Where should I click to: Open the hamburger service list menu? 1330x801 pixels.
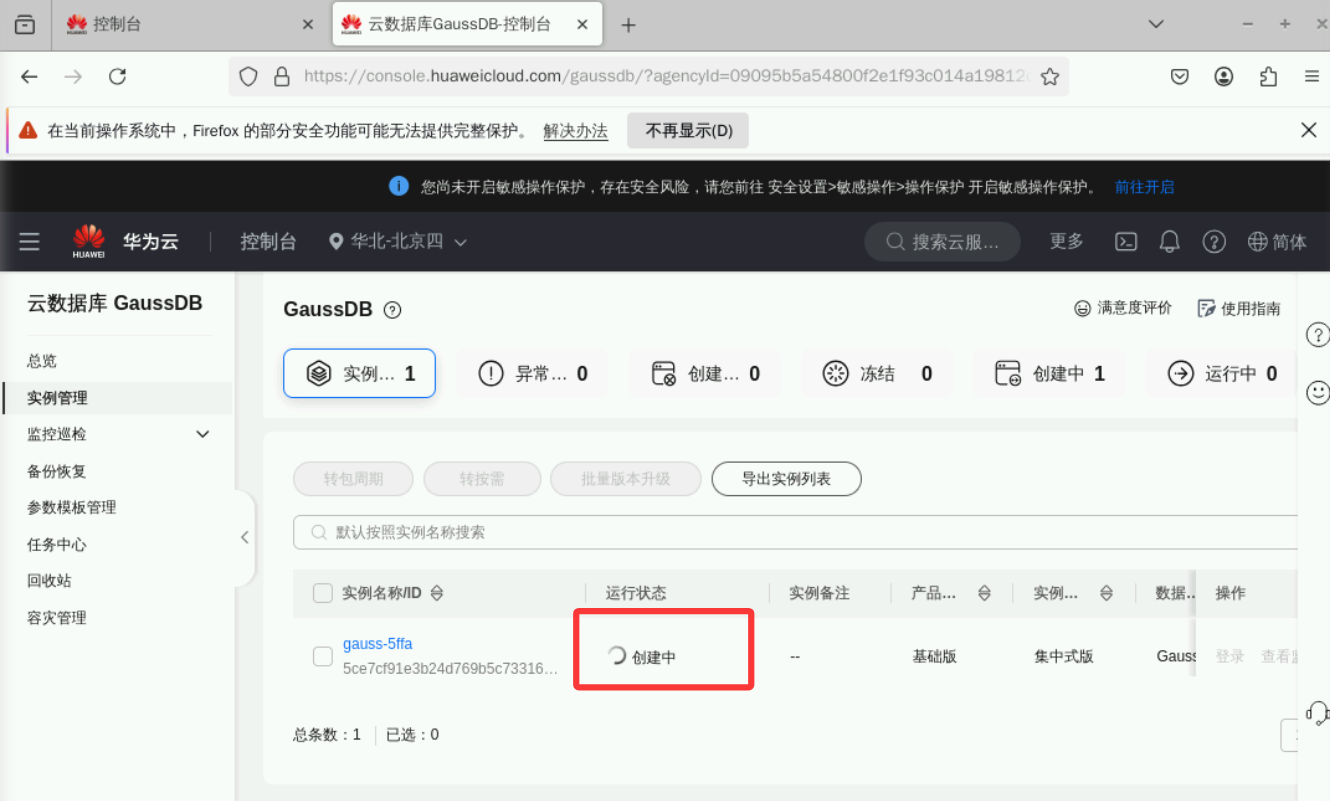coord(29,242)
